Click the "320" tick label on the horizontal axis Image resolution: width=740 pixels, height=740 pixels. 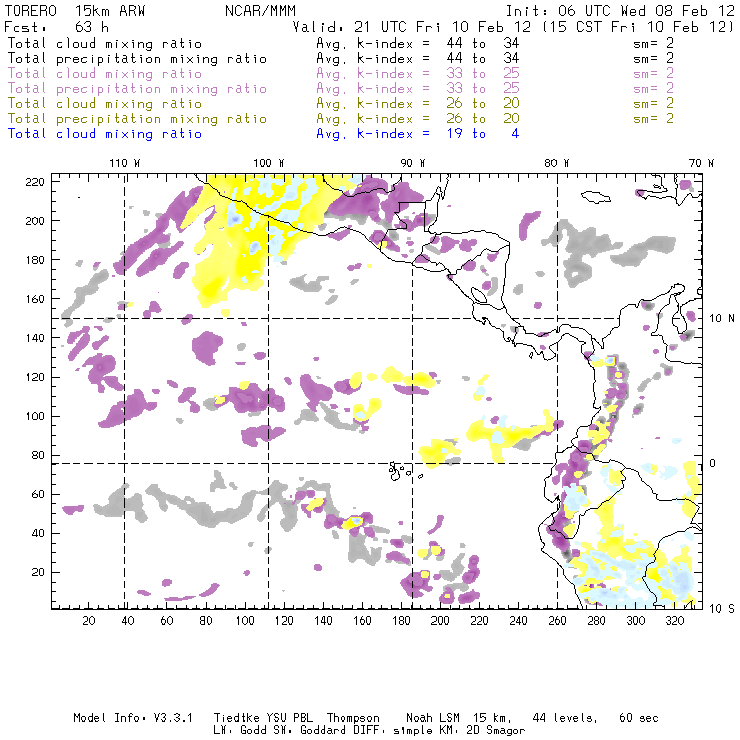(x=674, y=621)
